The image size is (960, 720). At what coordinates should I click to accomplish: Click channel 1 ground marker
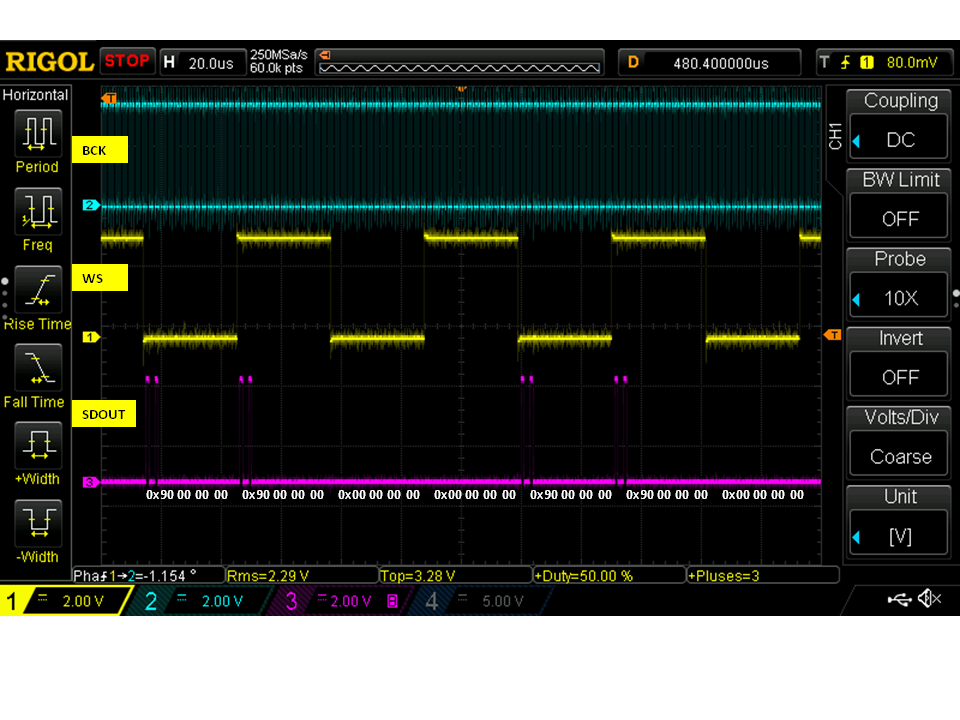[91, 337]
